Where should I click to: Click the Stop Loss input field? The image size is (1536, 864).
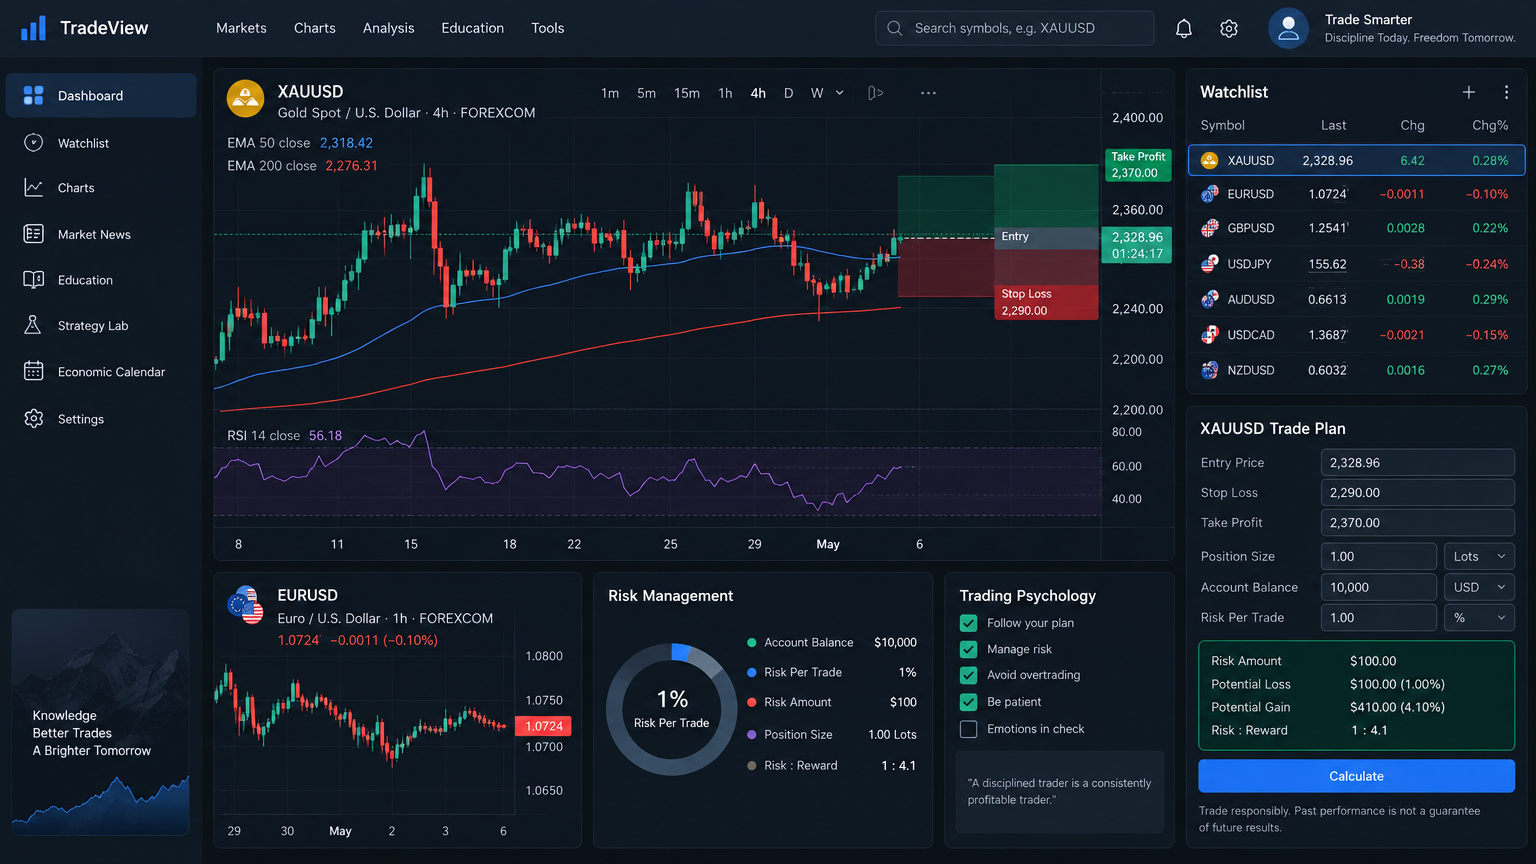tap(1417, 492)
